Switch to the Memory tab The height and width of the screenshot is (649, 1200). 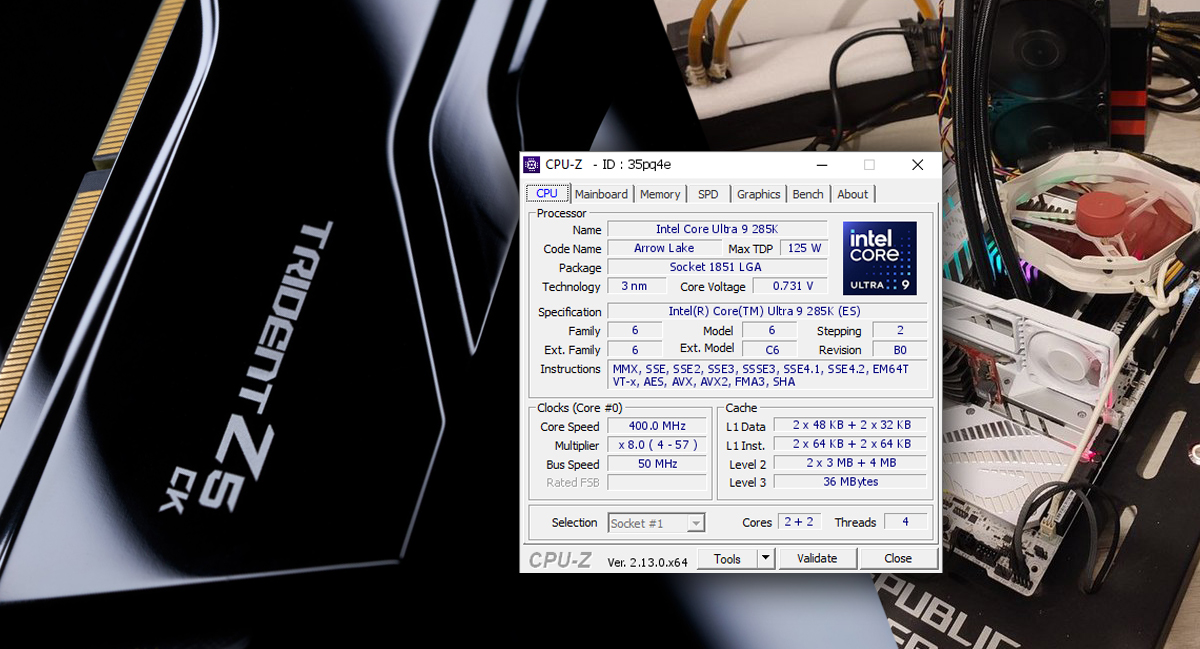pyautogui.click(x=660, y=194)
